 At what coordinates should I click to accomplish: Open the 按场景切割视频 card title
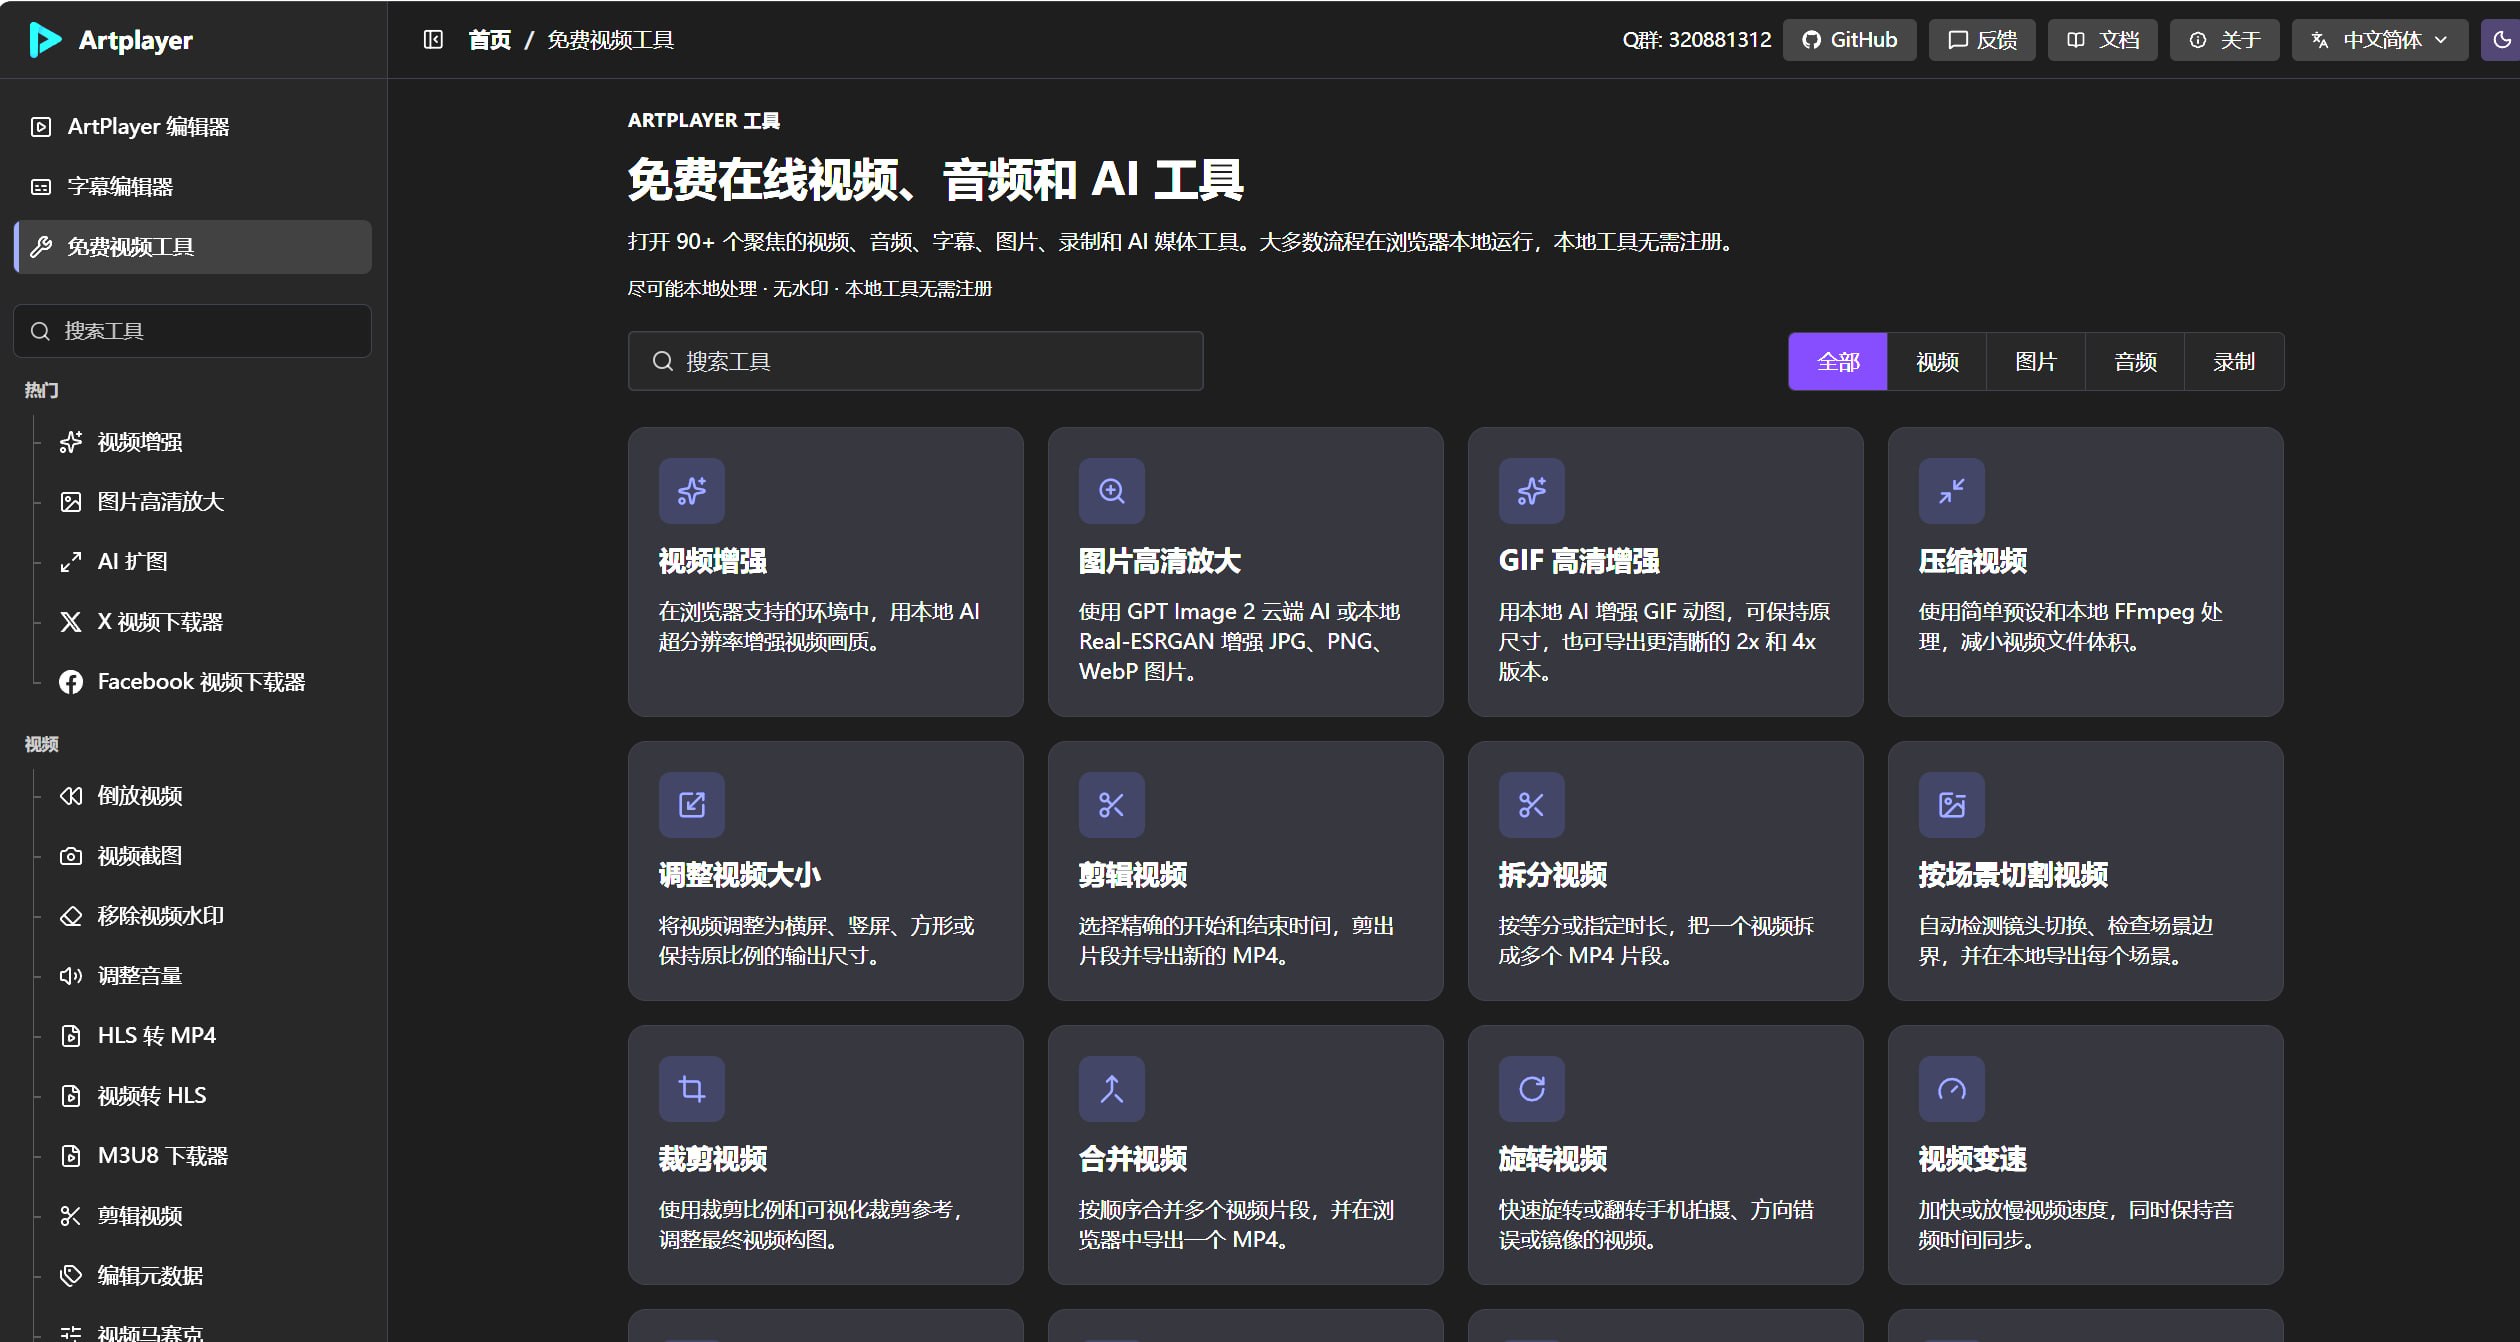[2013, 875]
